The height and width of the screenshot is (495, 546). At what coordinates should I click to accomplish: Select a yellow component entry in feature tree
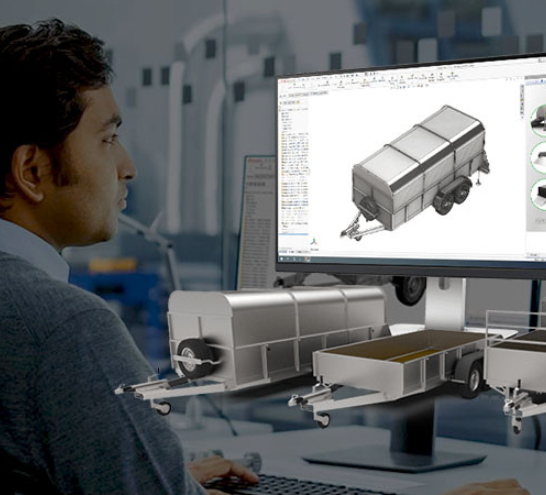pyautogui.click(x=295, y=134)
